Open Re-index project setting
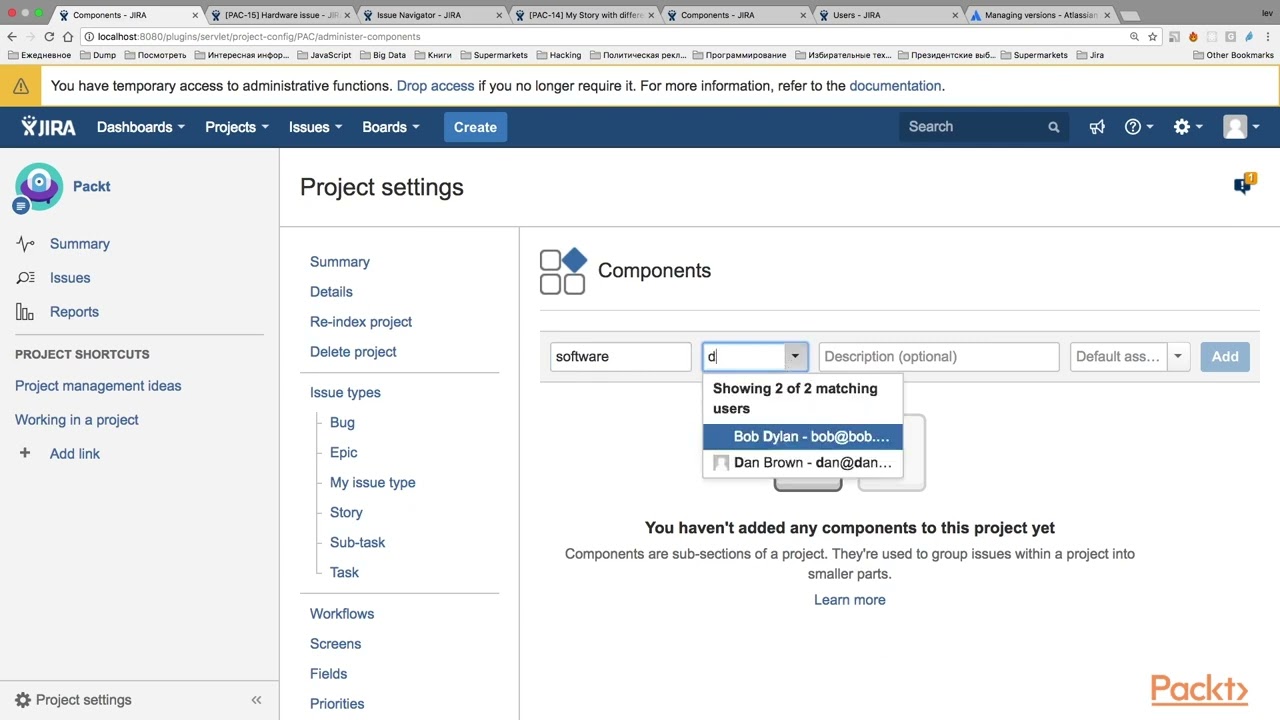 pyautogui.click(x=361, y=322)
